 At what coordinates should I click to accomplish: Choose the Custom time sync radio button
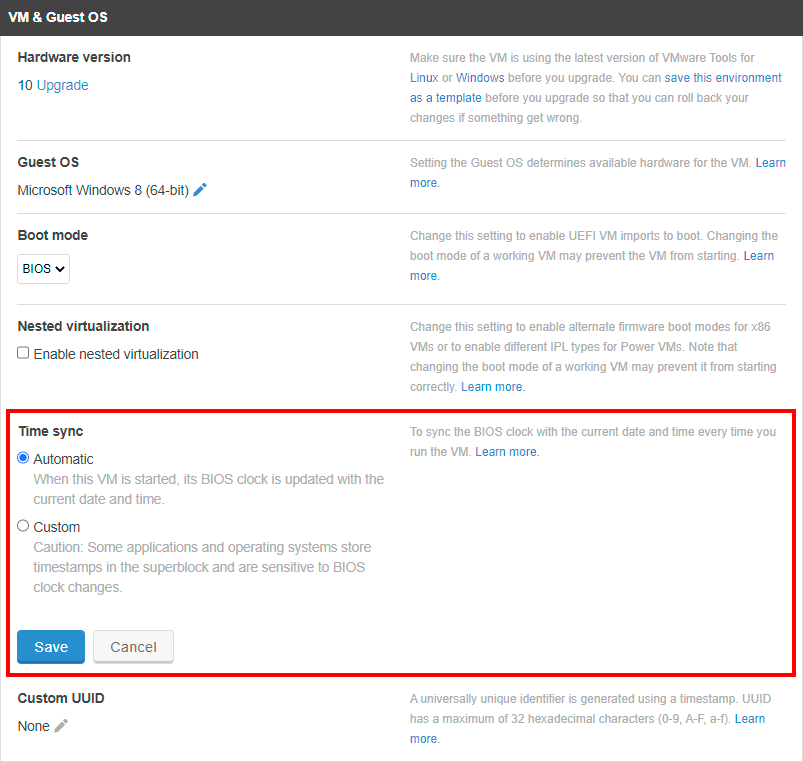23,526
